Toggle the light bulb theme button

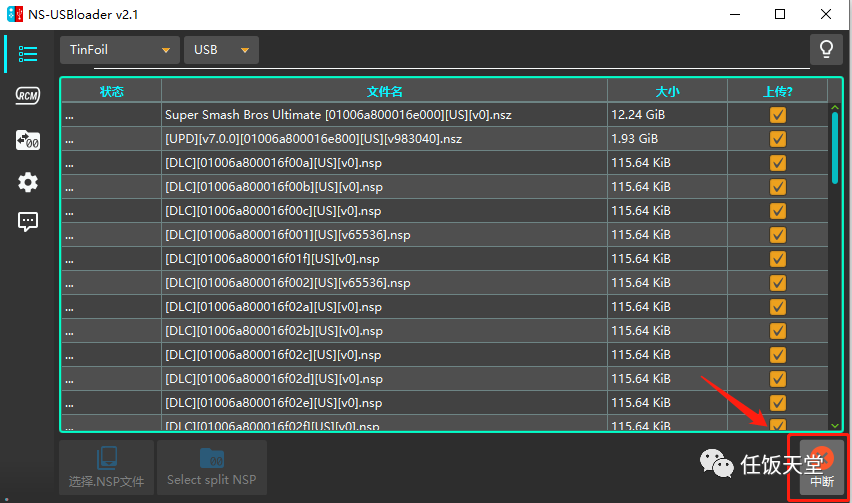826,49
